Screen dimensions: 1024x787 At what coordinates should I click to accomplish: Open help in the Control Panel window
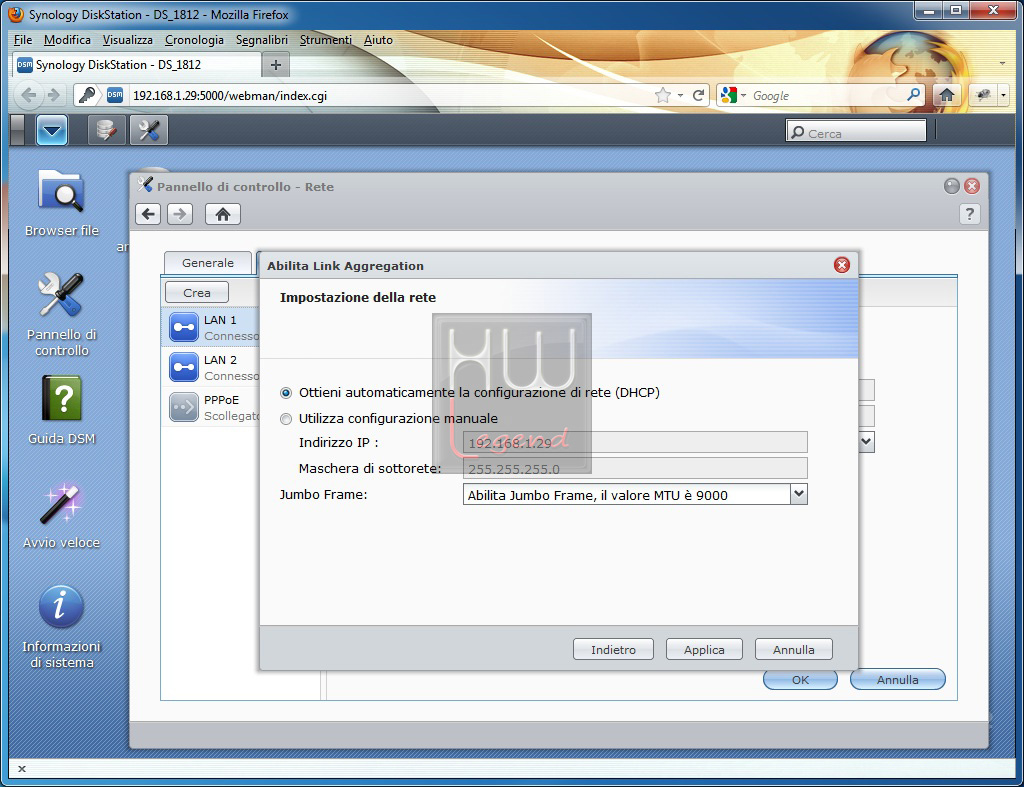pos(970,214)
